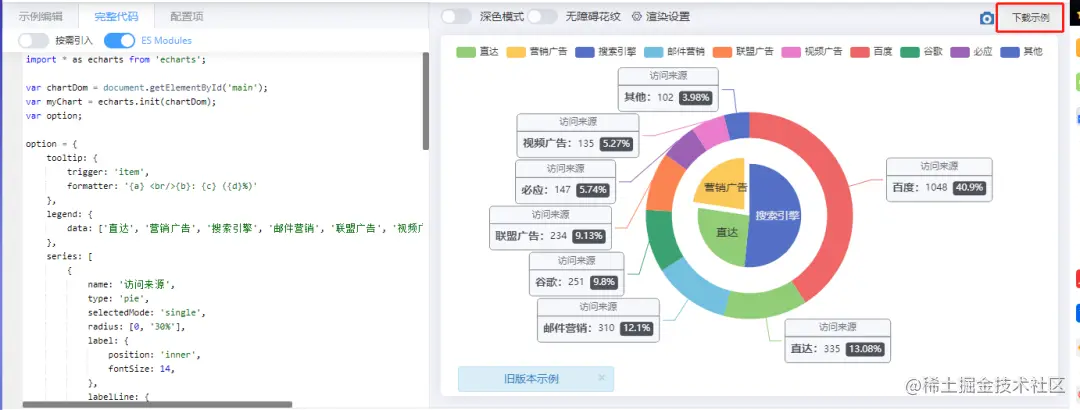Click 旧版本示例 old version link
The image size is (1080, 410).
[531, 379]
